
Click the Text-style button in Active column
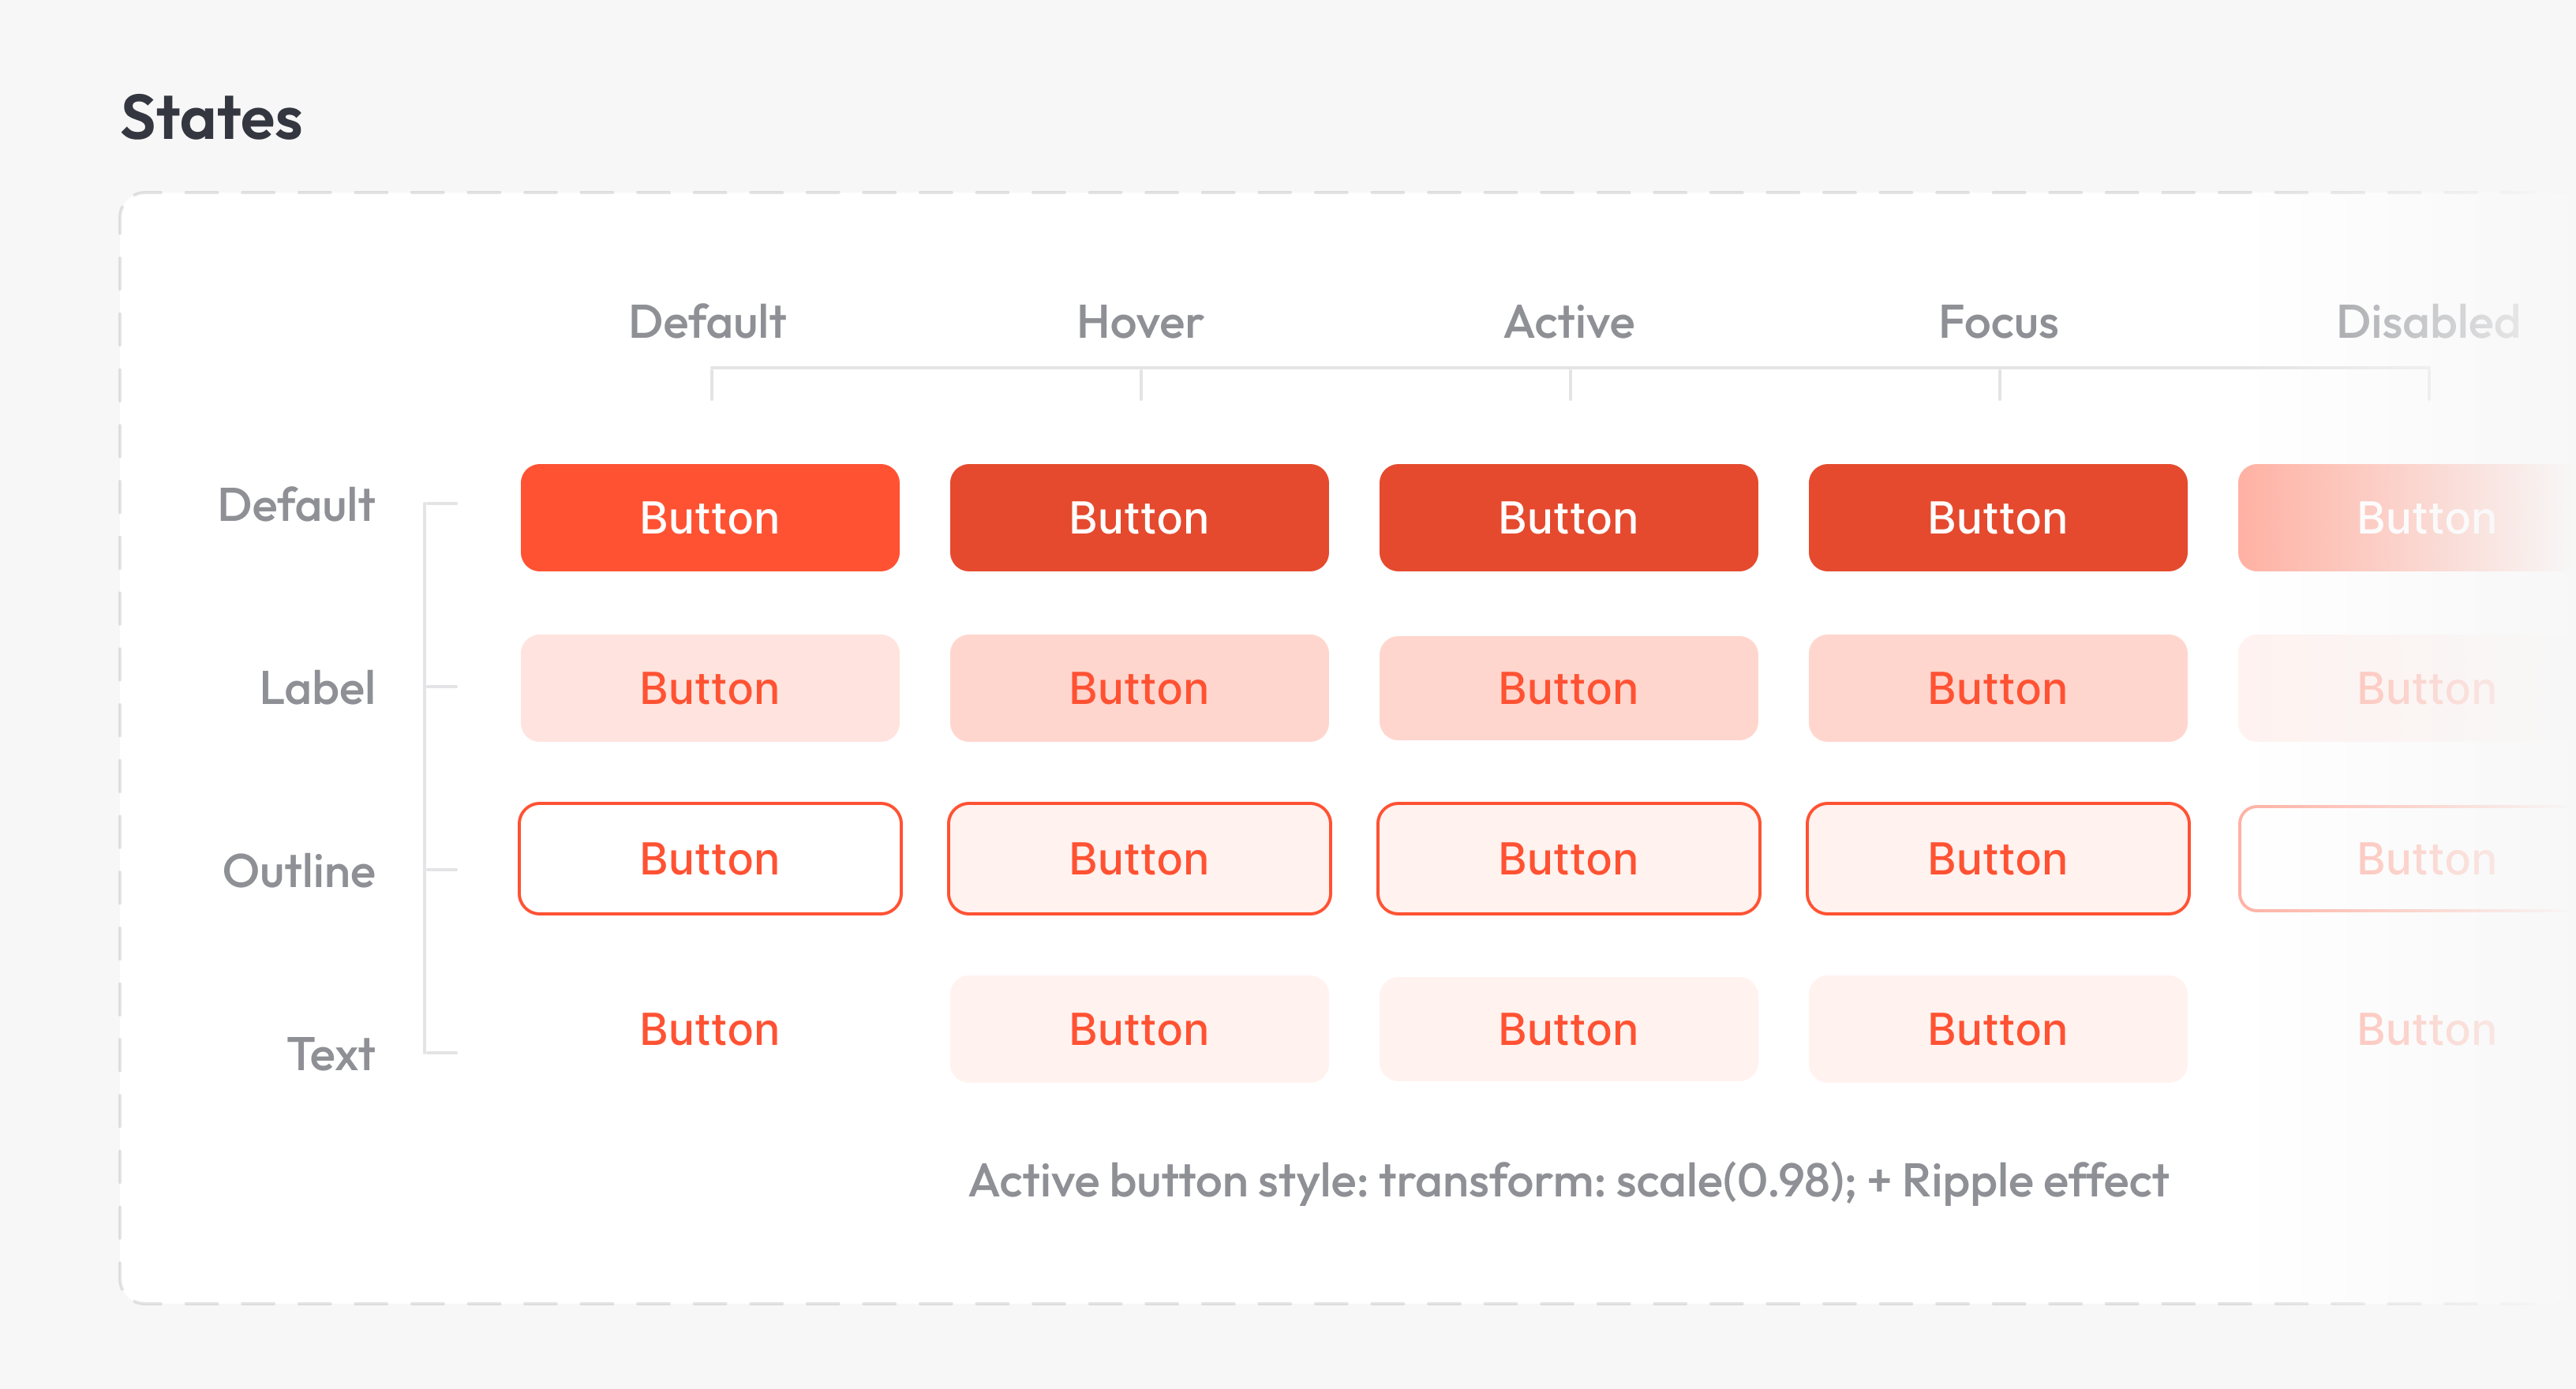[1568, 1029]
